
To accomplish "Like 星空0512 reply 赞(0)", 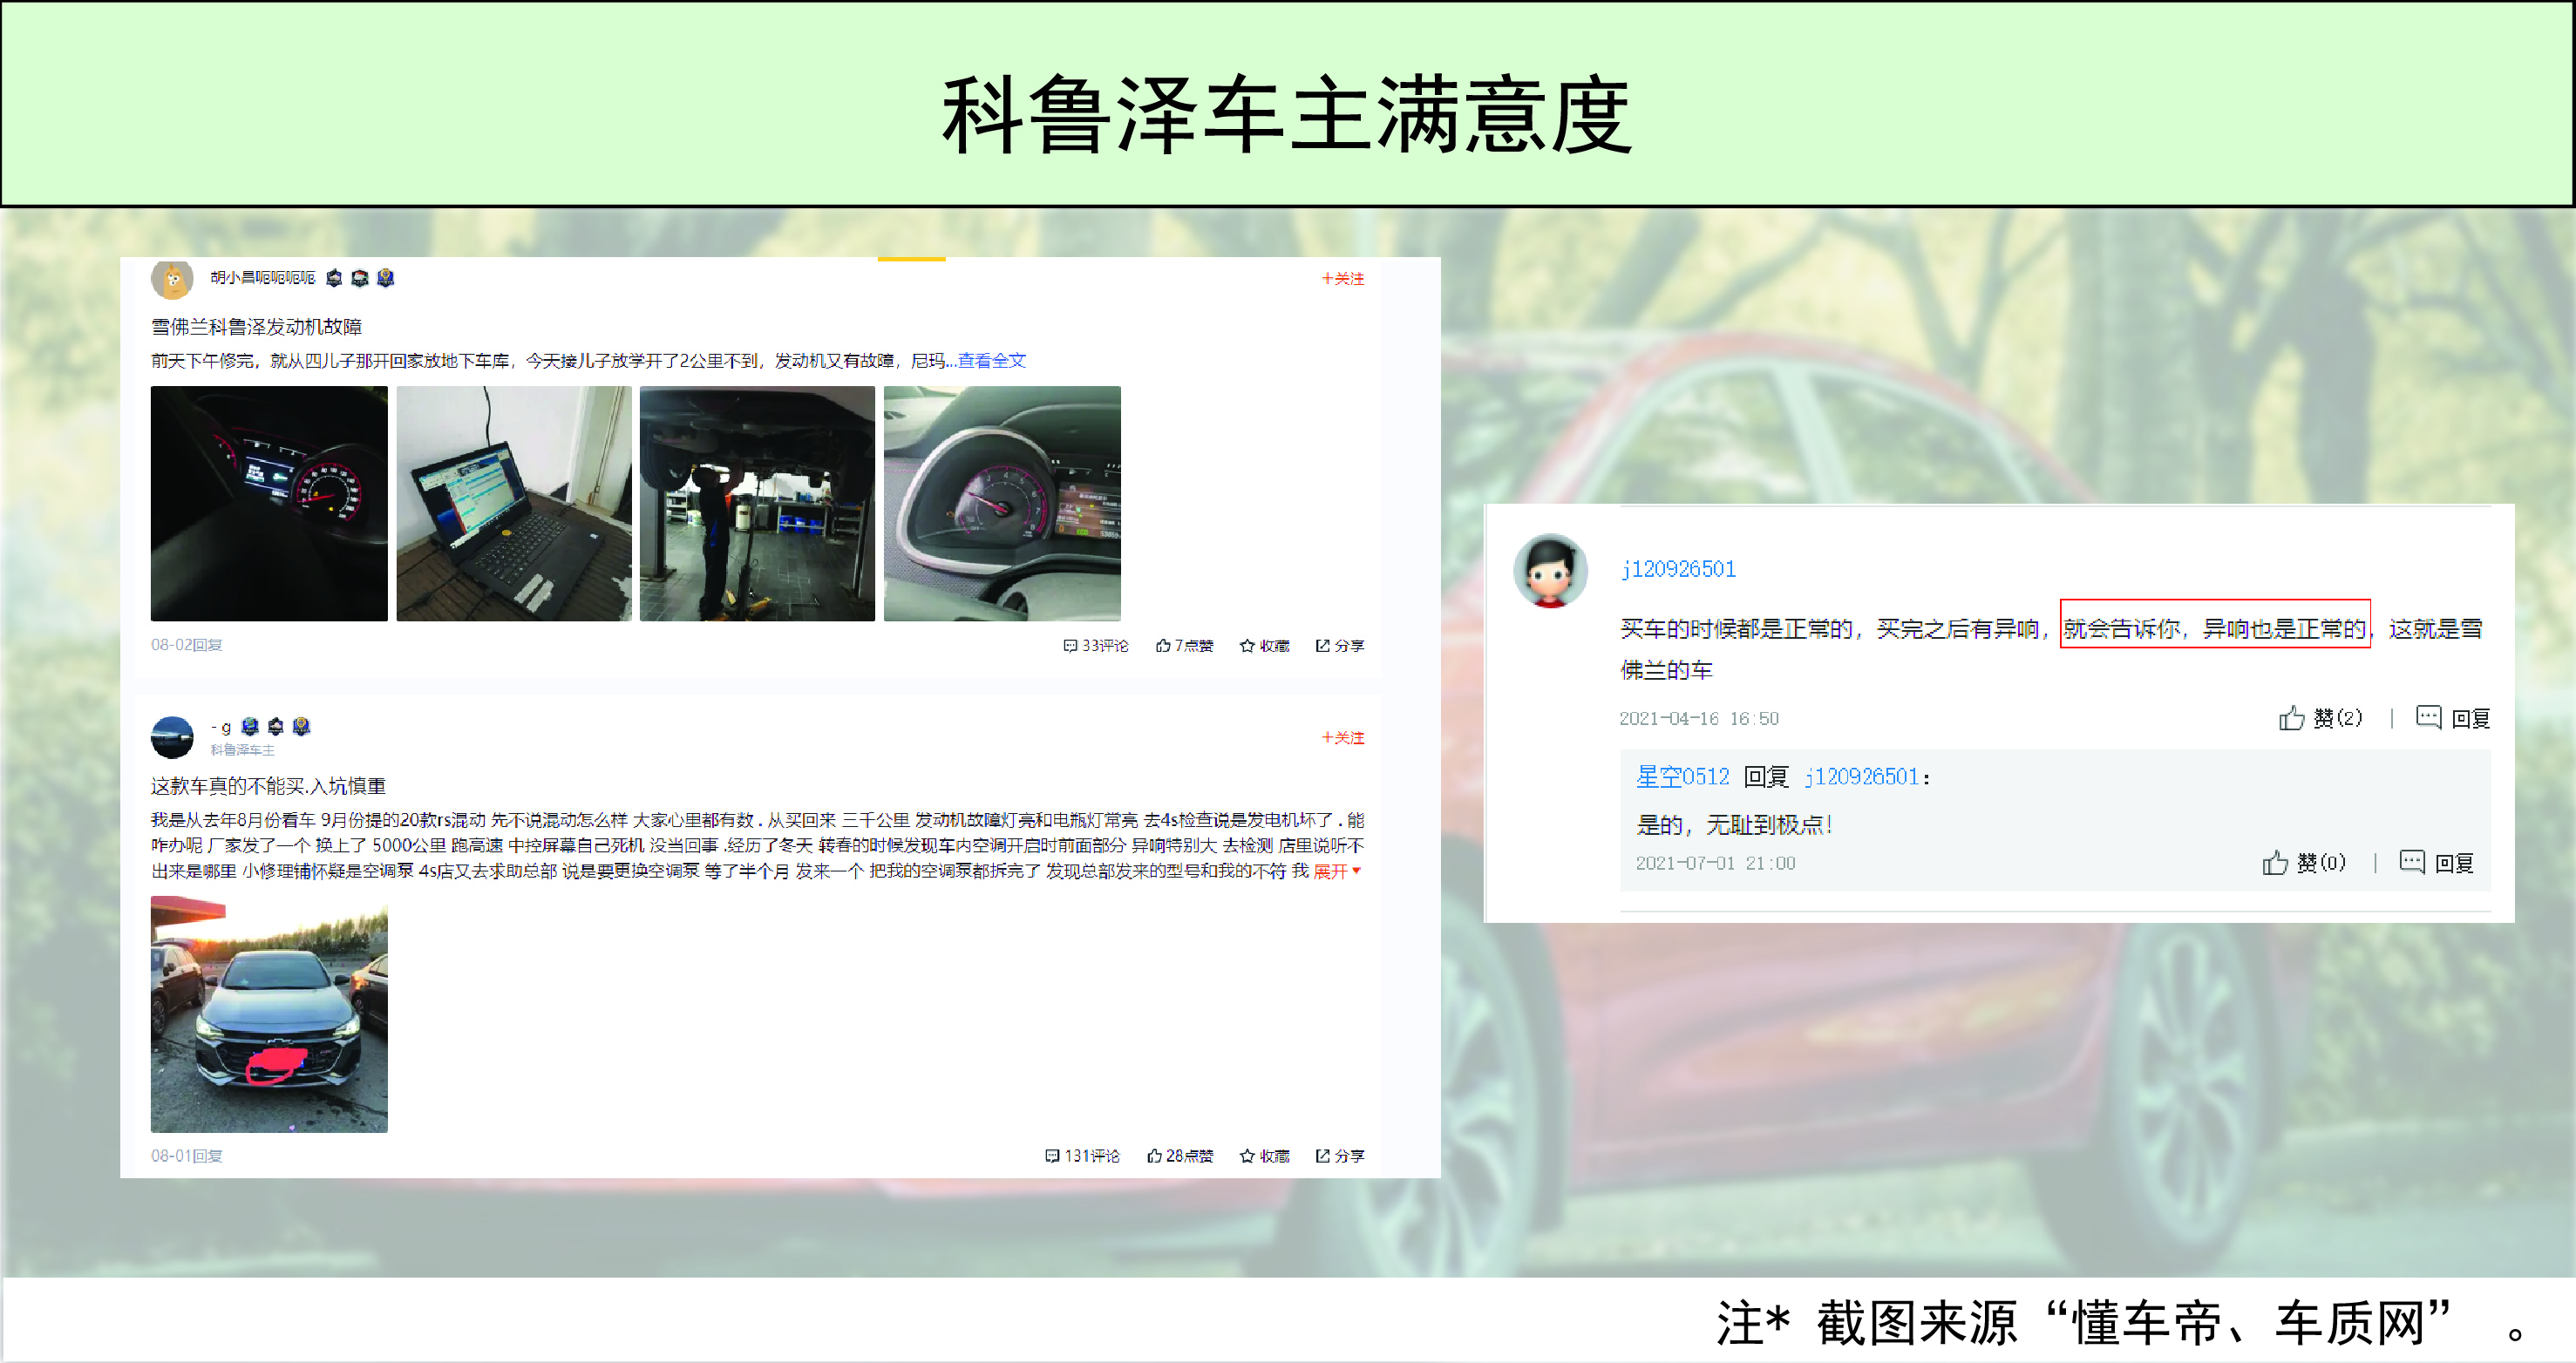I will [x=2304, y=863].
